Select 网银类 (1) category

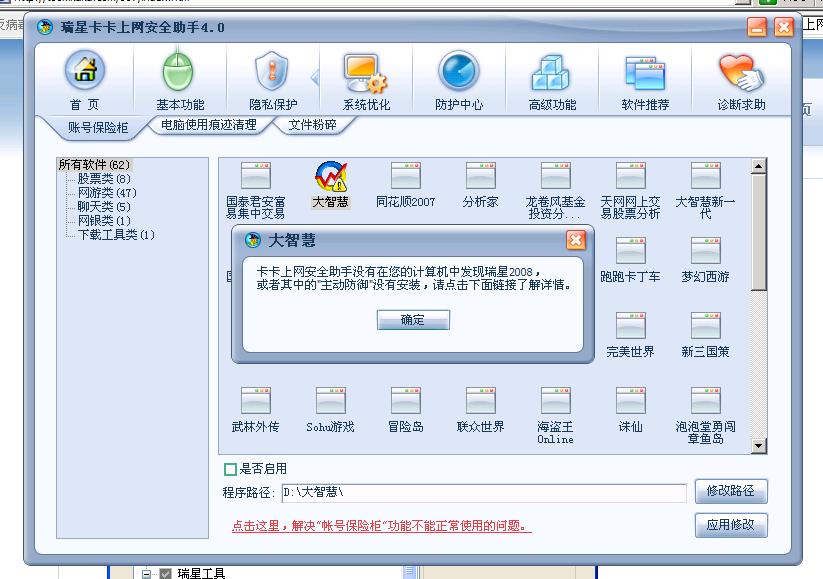(x=104, y=220)
